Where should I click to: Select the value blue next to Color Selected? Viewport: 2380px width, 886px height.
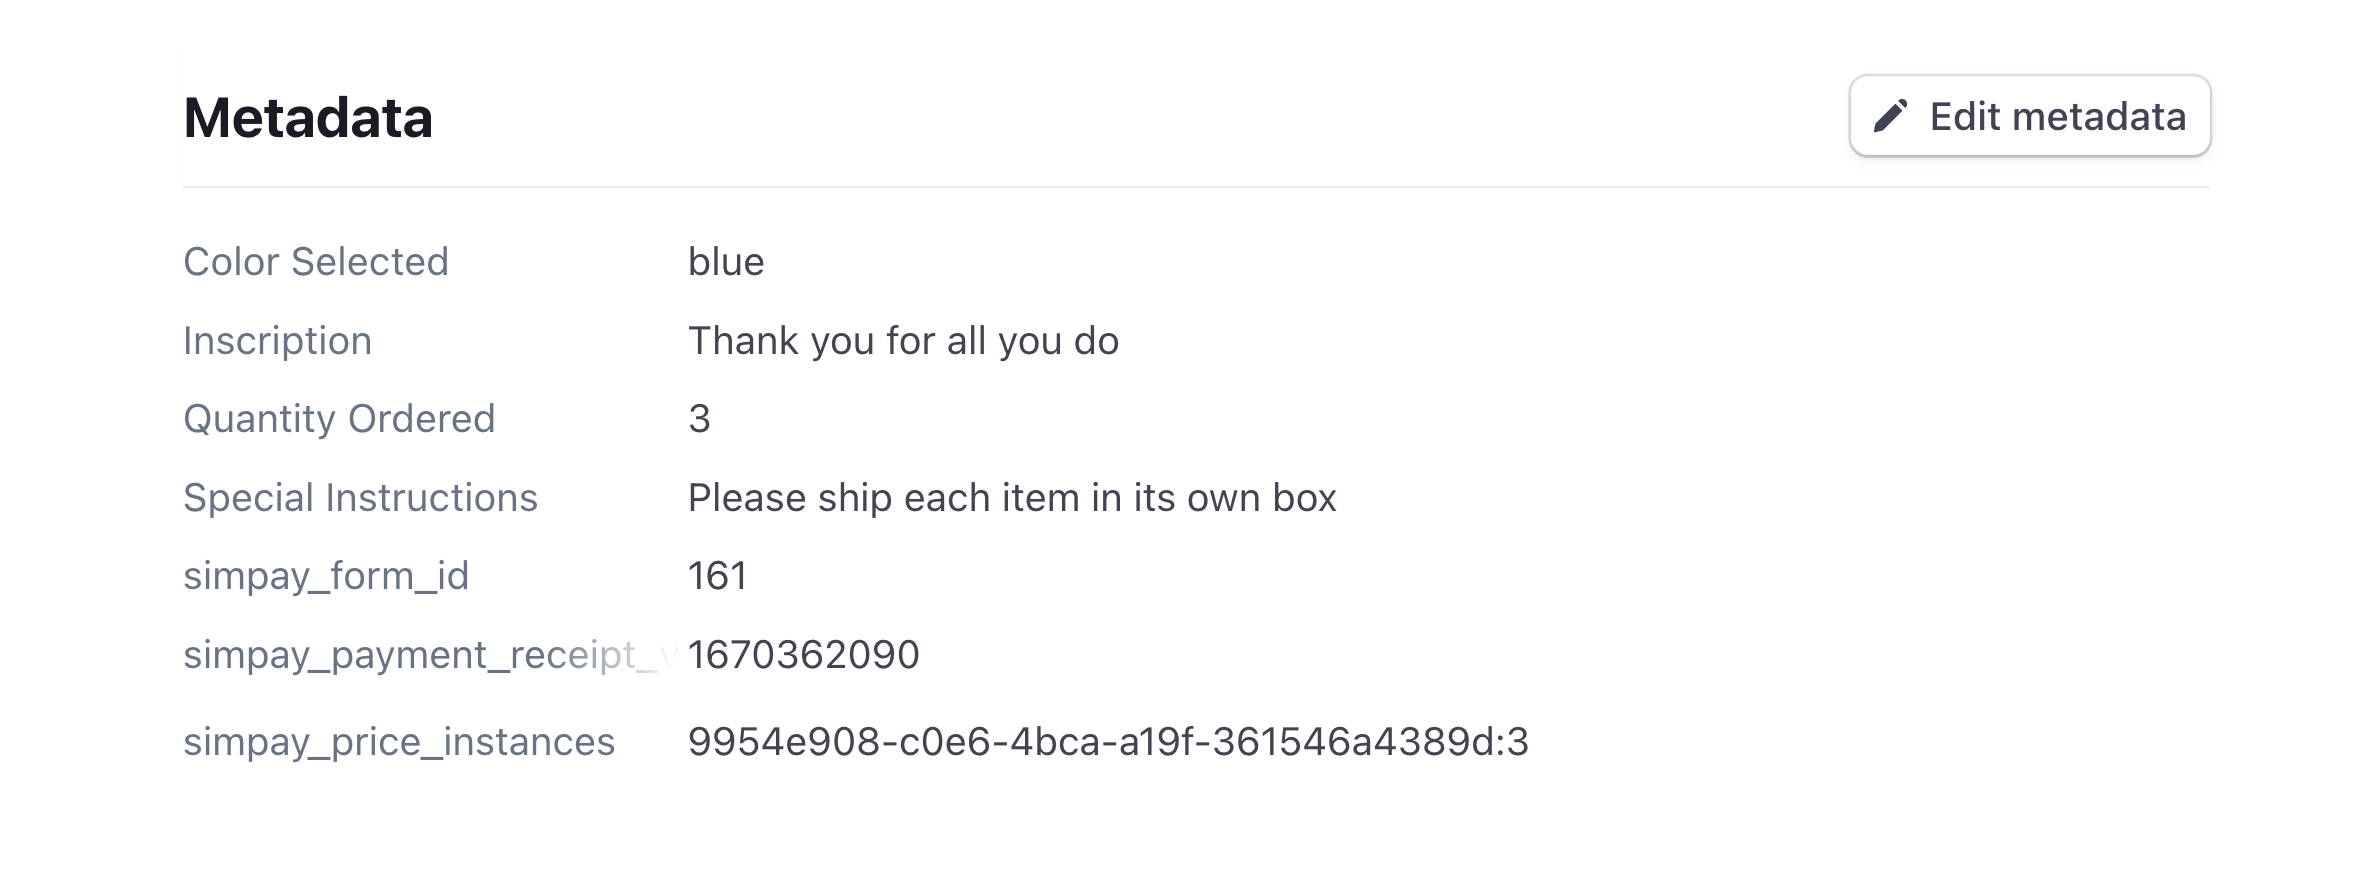coord(726,261)
